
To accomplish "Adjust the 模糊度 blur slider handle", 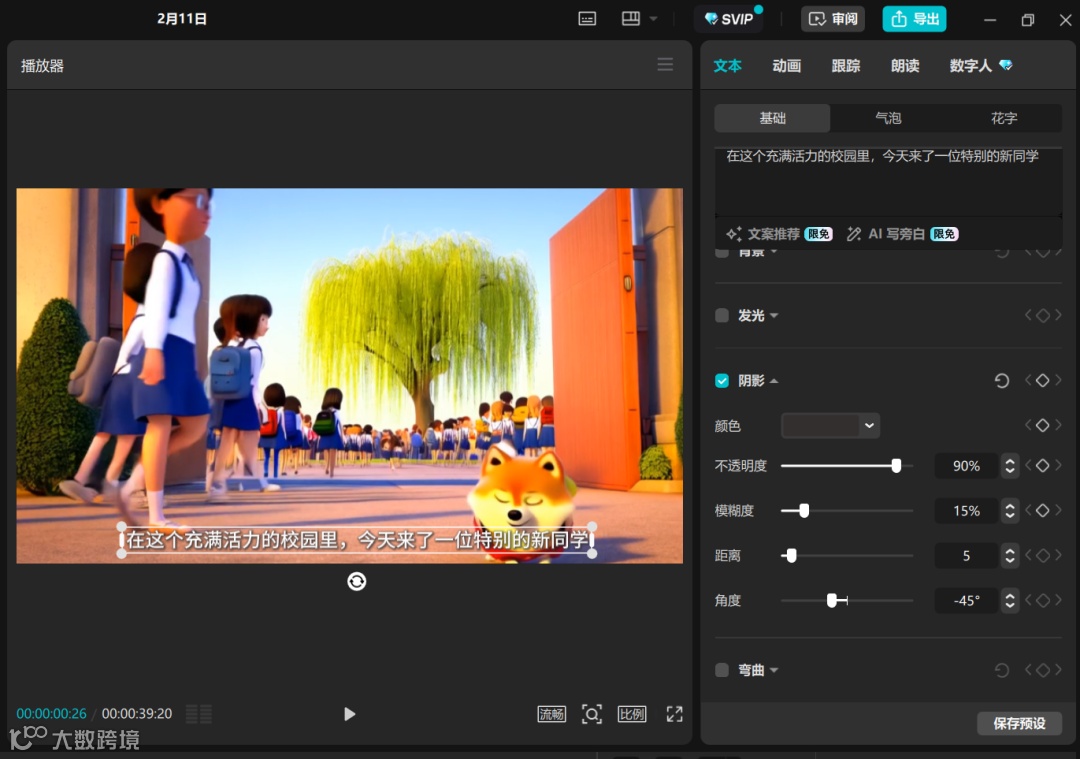I will point(804,511).
